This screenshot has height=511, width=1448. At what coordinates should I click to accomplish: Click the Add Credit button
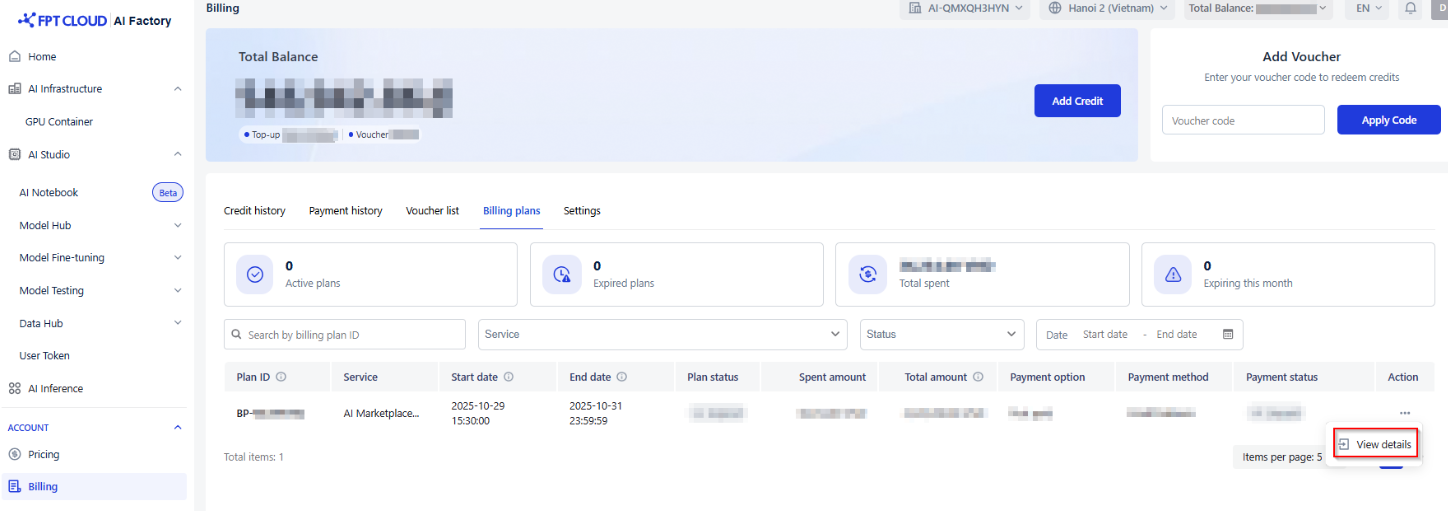[1077, 101]
